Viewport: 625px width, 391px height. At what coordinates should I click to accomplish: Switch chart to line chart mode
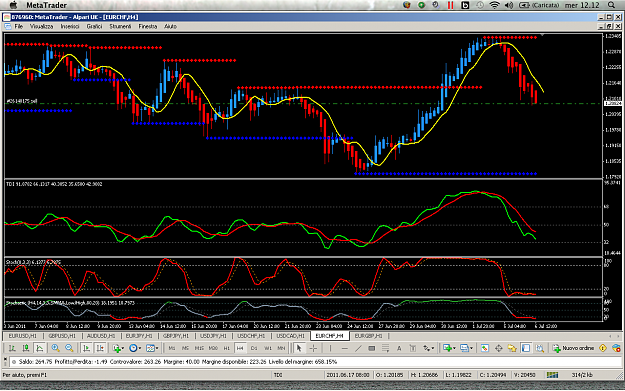click(x=39, y=348)
